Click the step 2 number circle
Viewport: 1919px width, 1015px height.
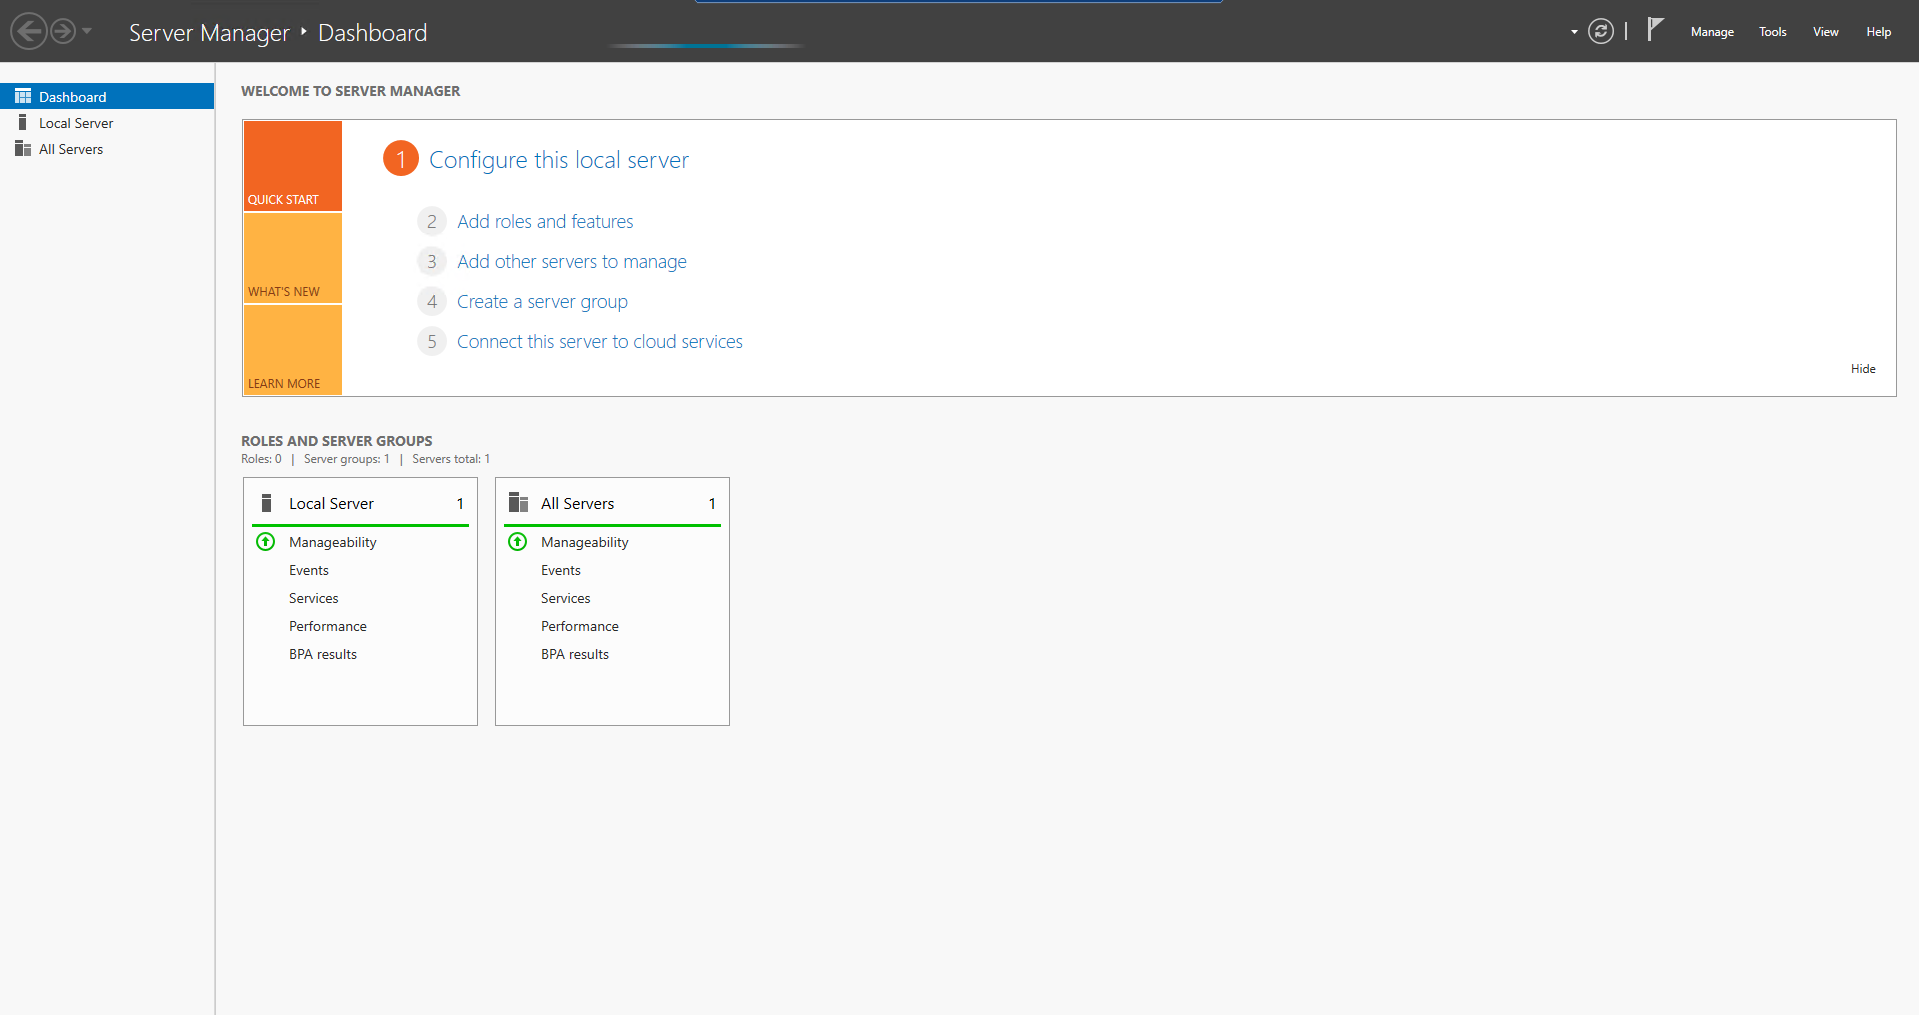432,221
